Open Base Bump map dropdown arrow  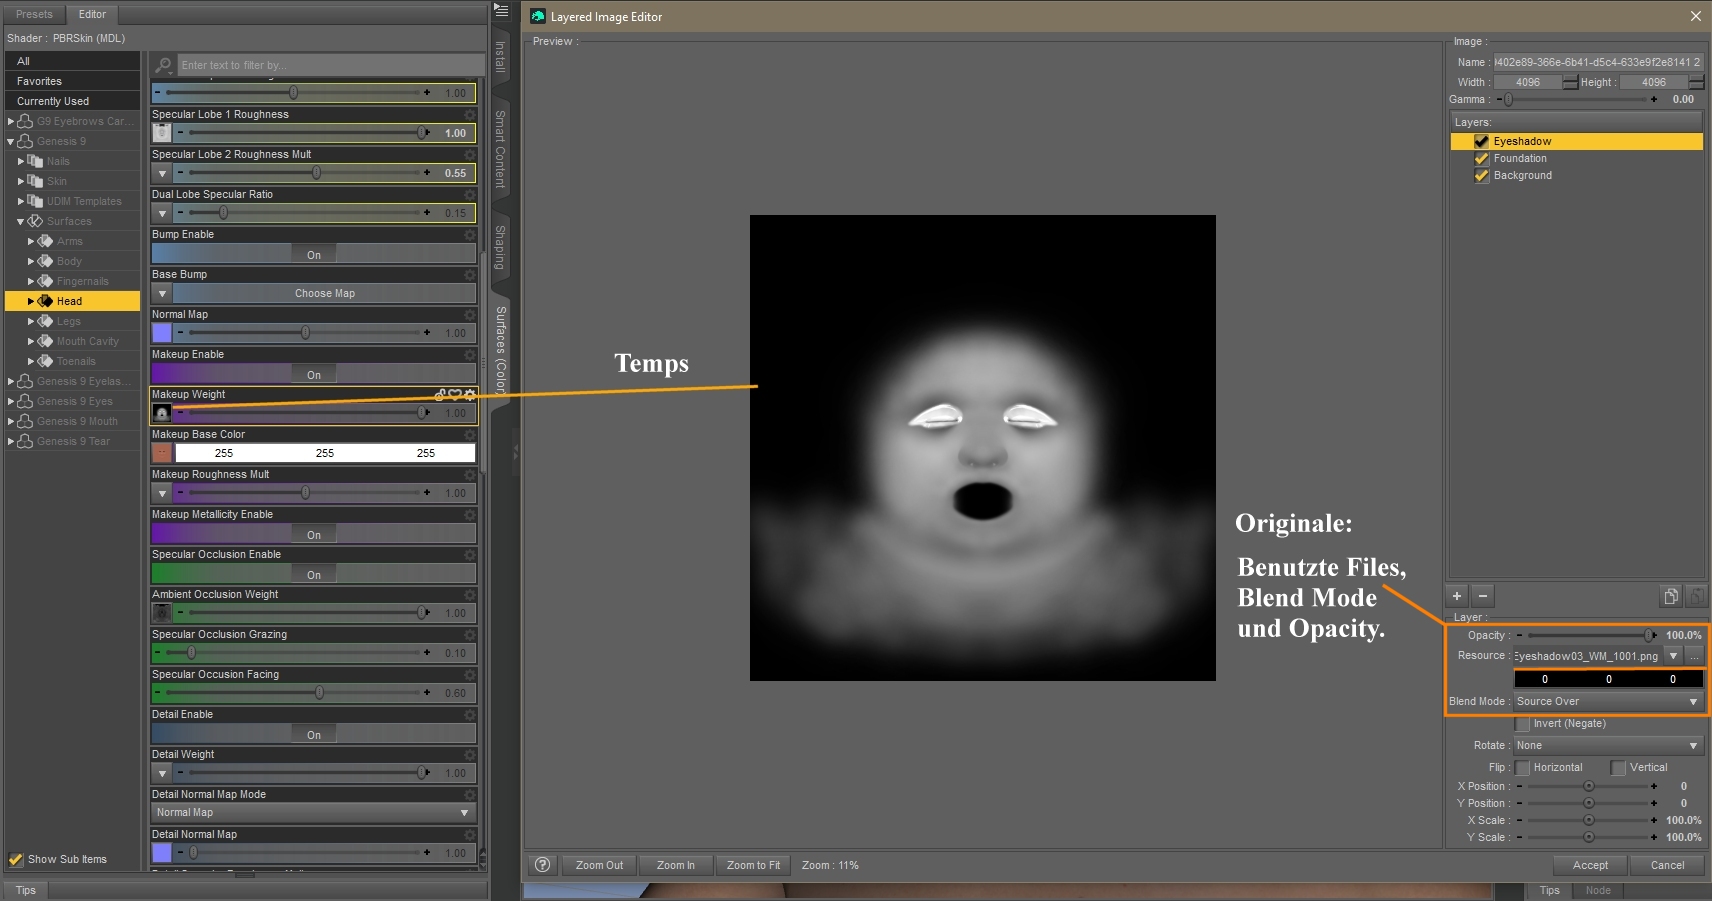(x=162, y=293)
